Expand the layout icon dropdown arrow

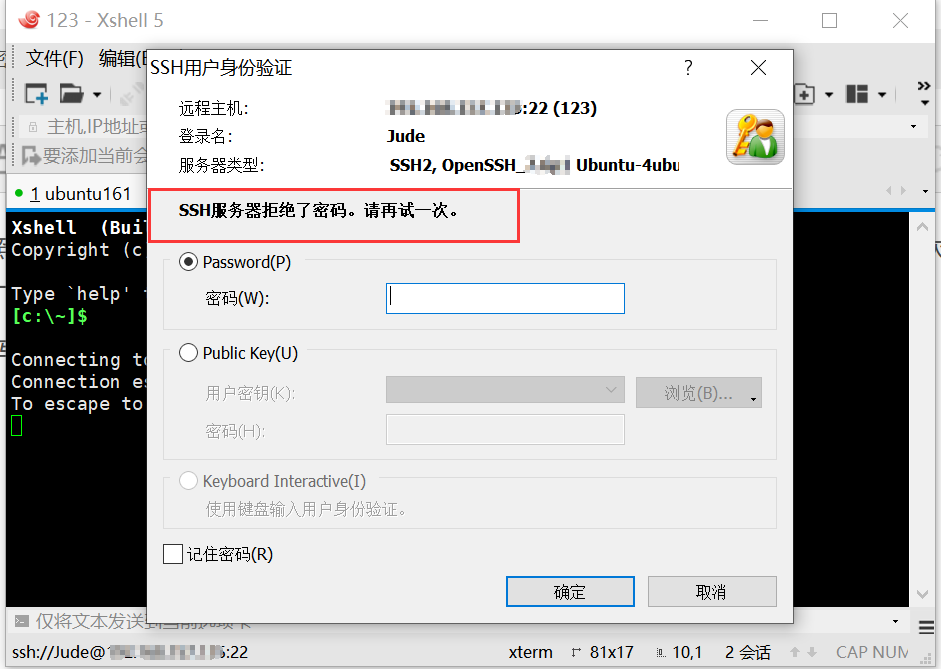pos(882,95)
